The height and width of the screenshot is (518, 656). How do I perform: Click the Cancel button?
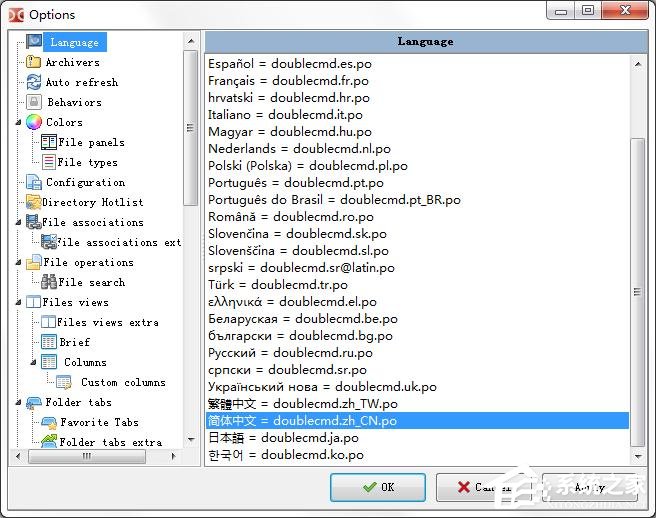(484, 487)
